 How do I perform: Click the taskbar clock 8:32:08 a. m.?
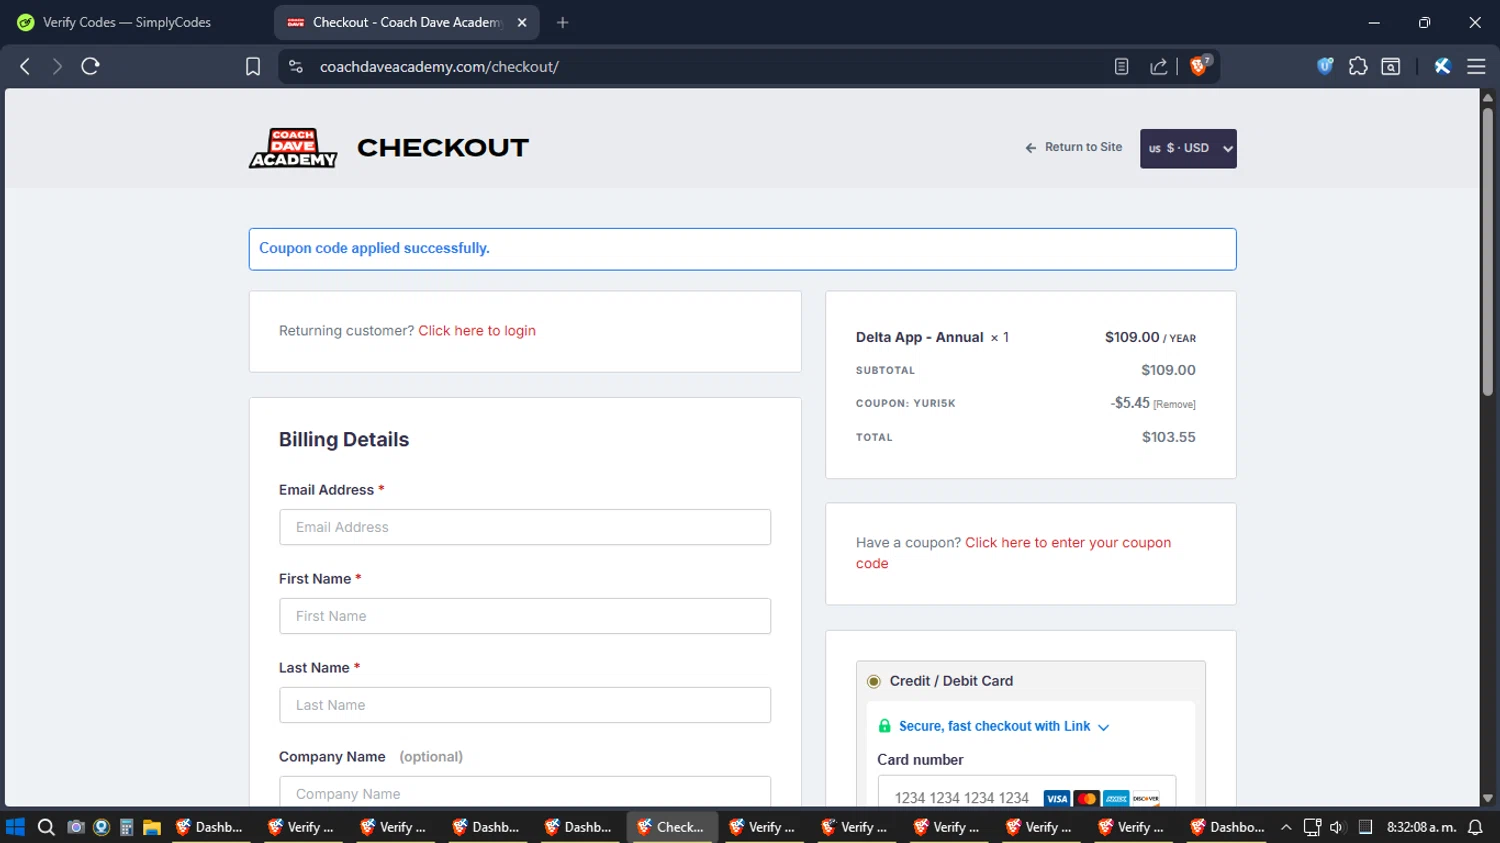click(1420, 827)
